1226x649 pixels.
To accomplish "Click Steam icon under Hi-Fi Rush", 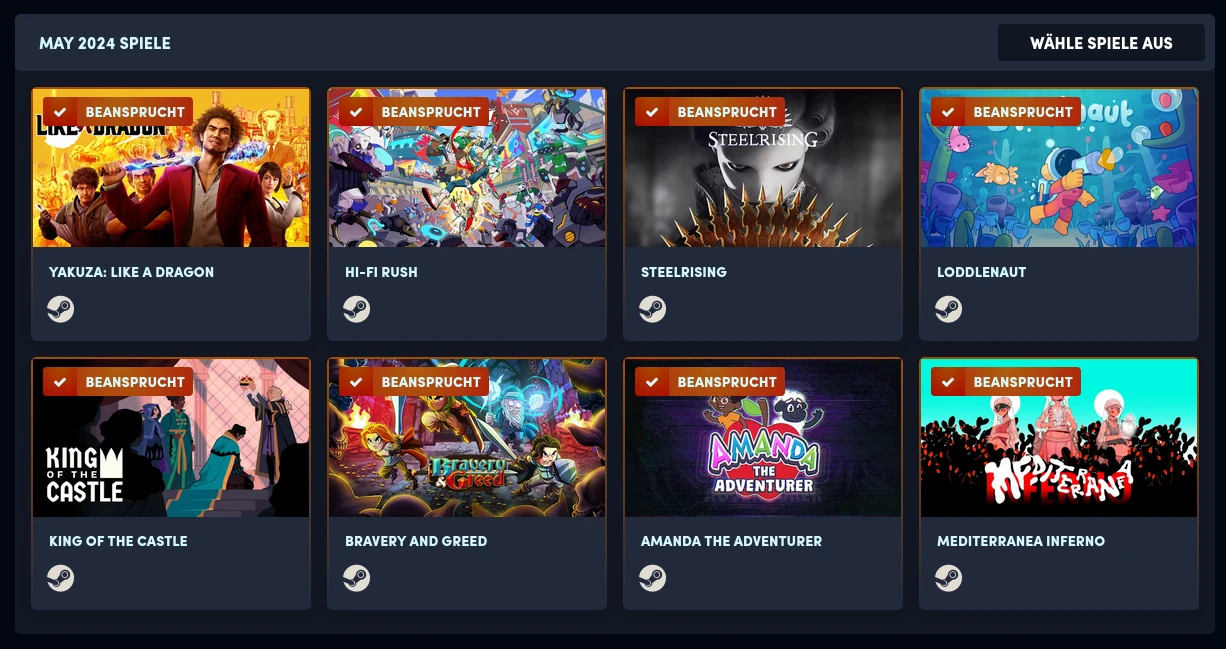I will (x=357, y=309).
